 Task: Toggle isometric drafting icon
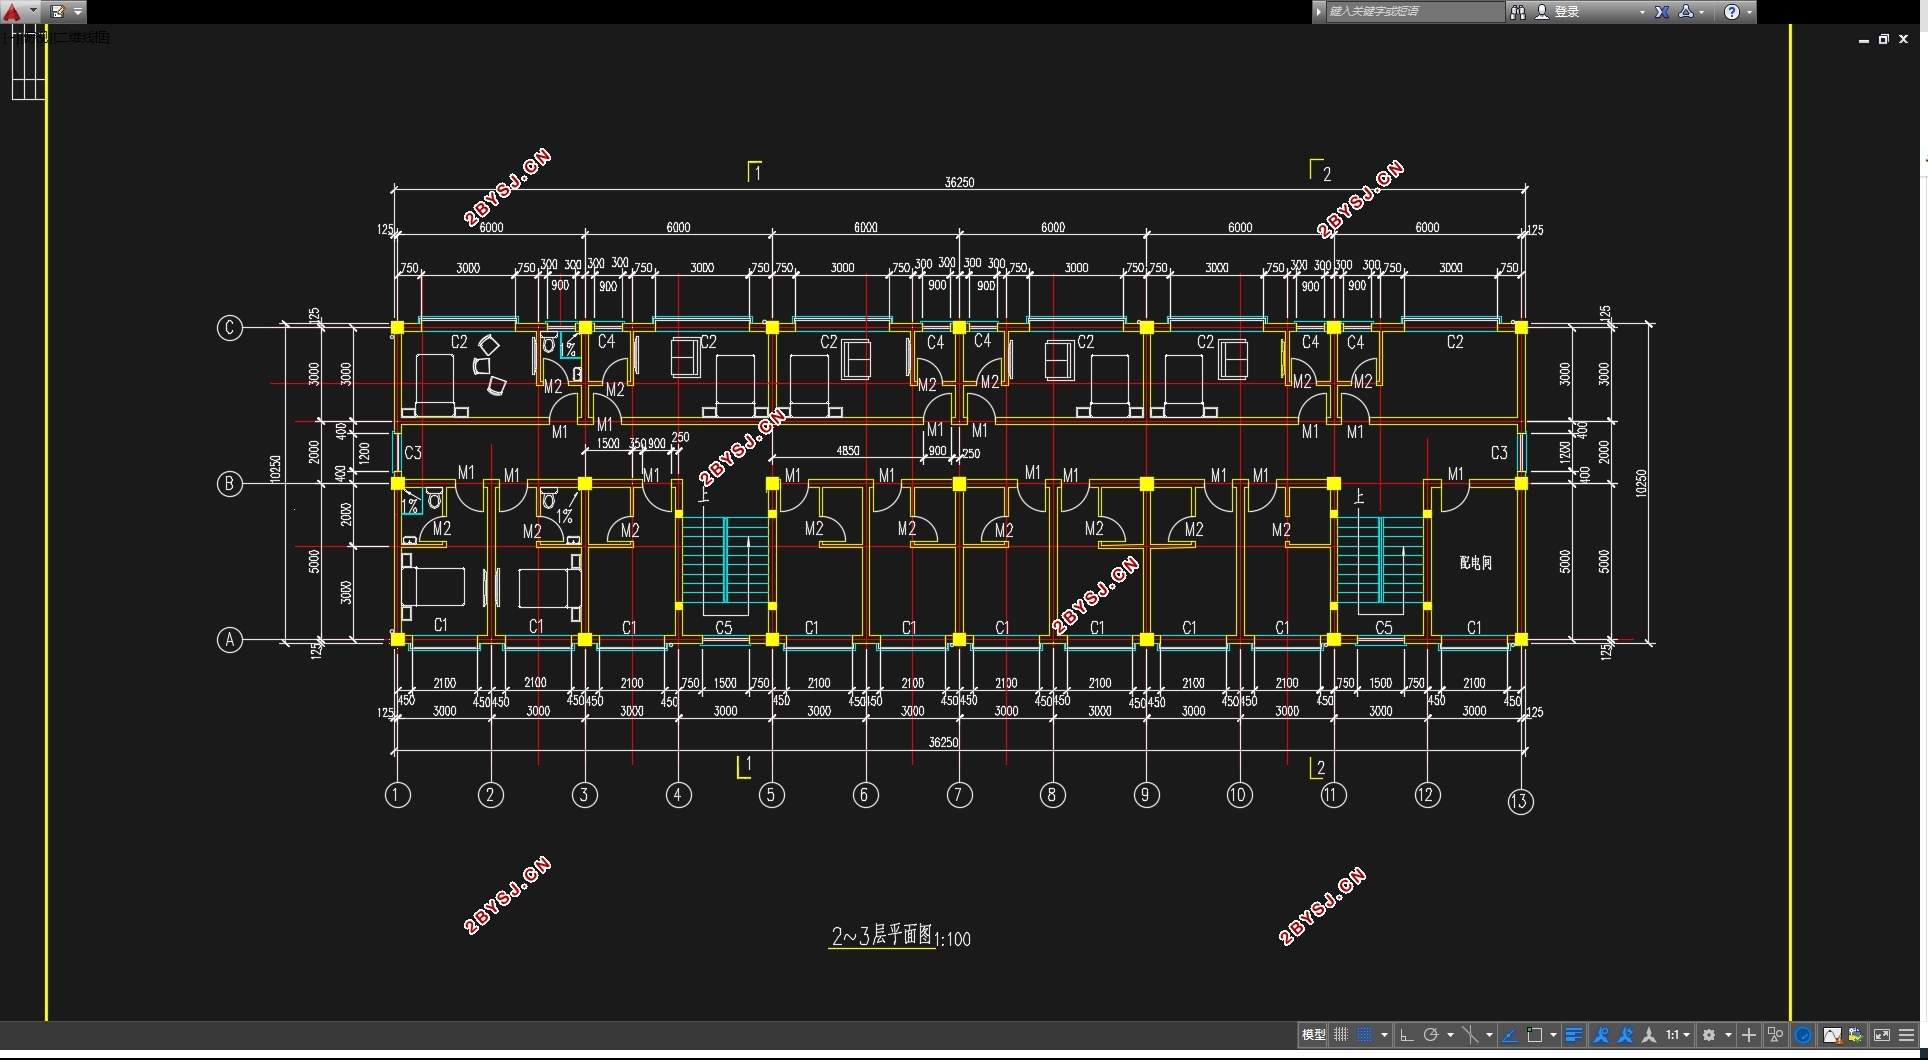tap(1470, 1035)
